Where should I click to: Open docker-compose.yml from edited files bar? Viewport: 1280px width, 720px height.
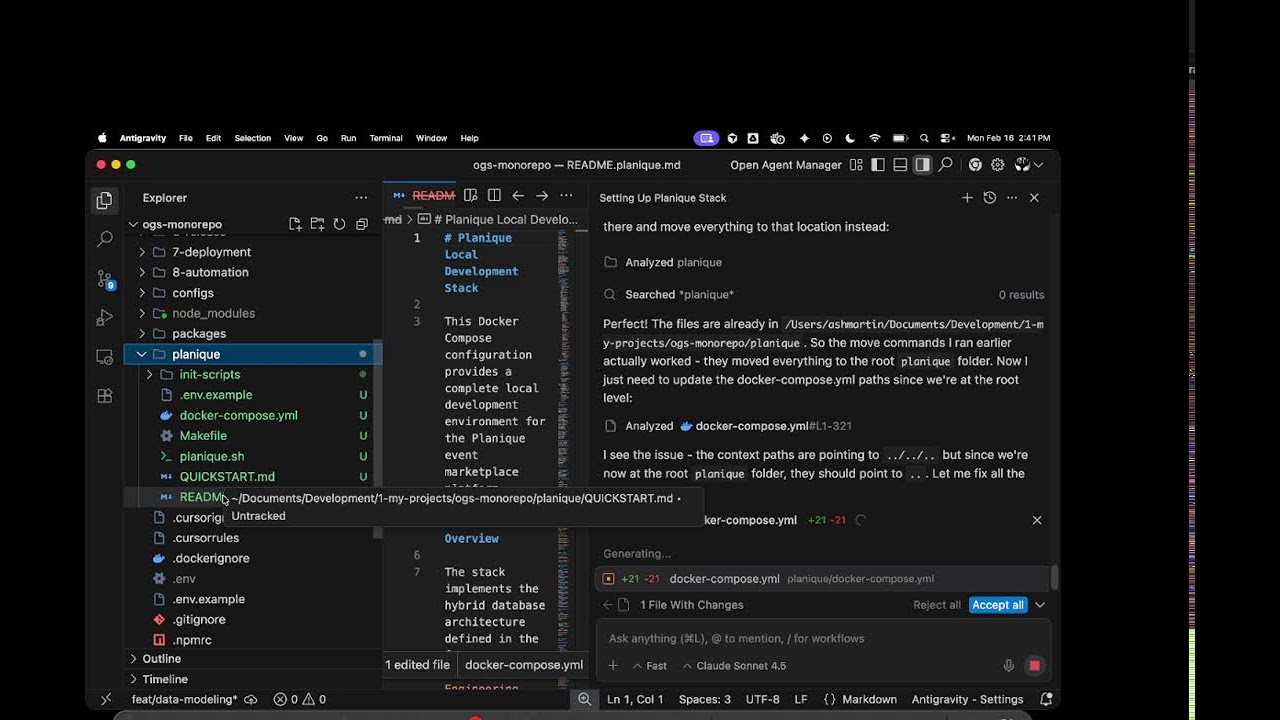(524, 665)
